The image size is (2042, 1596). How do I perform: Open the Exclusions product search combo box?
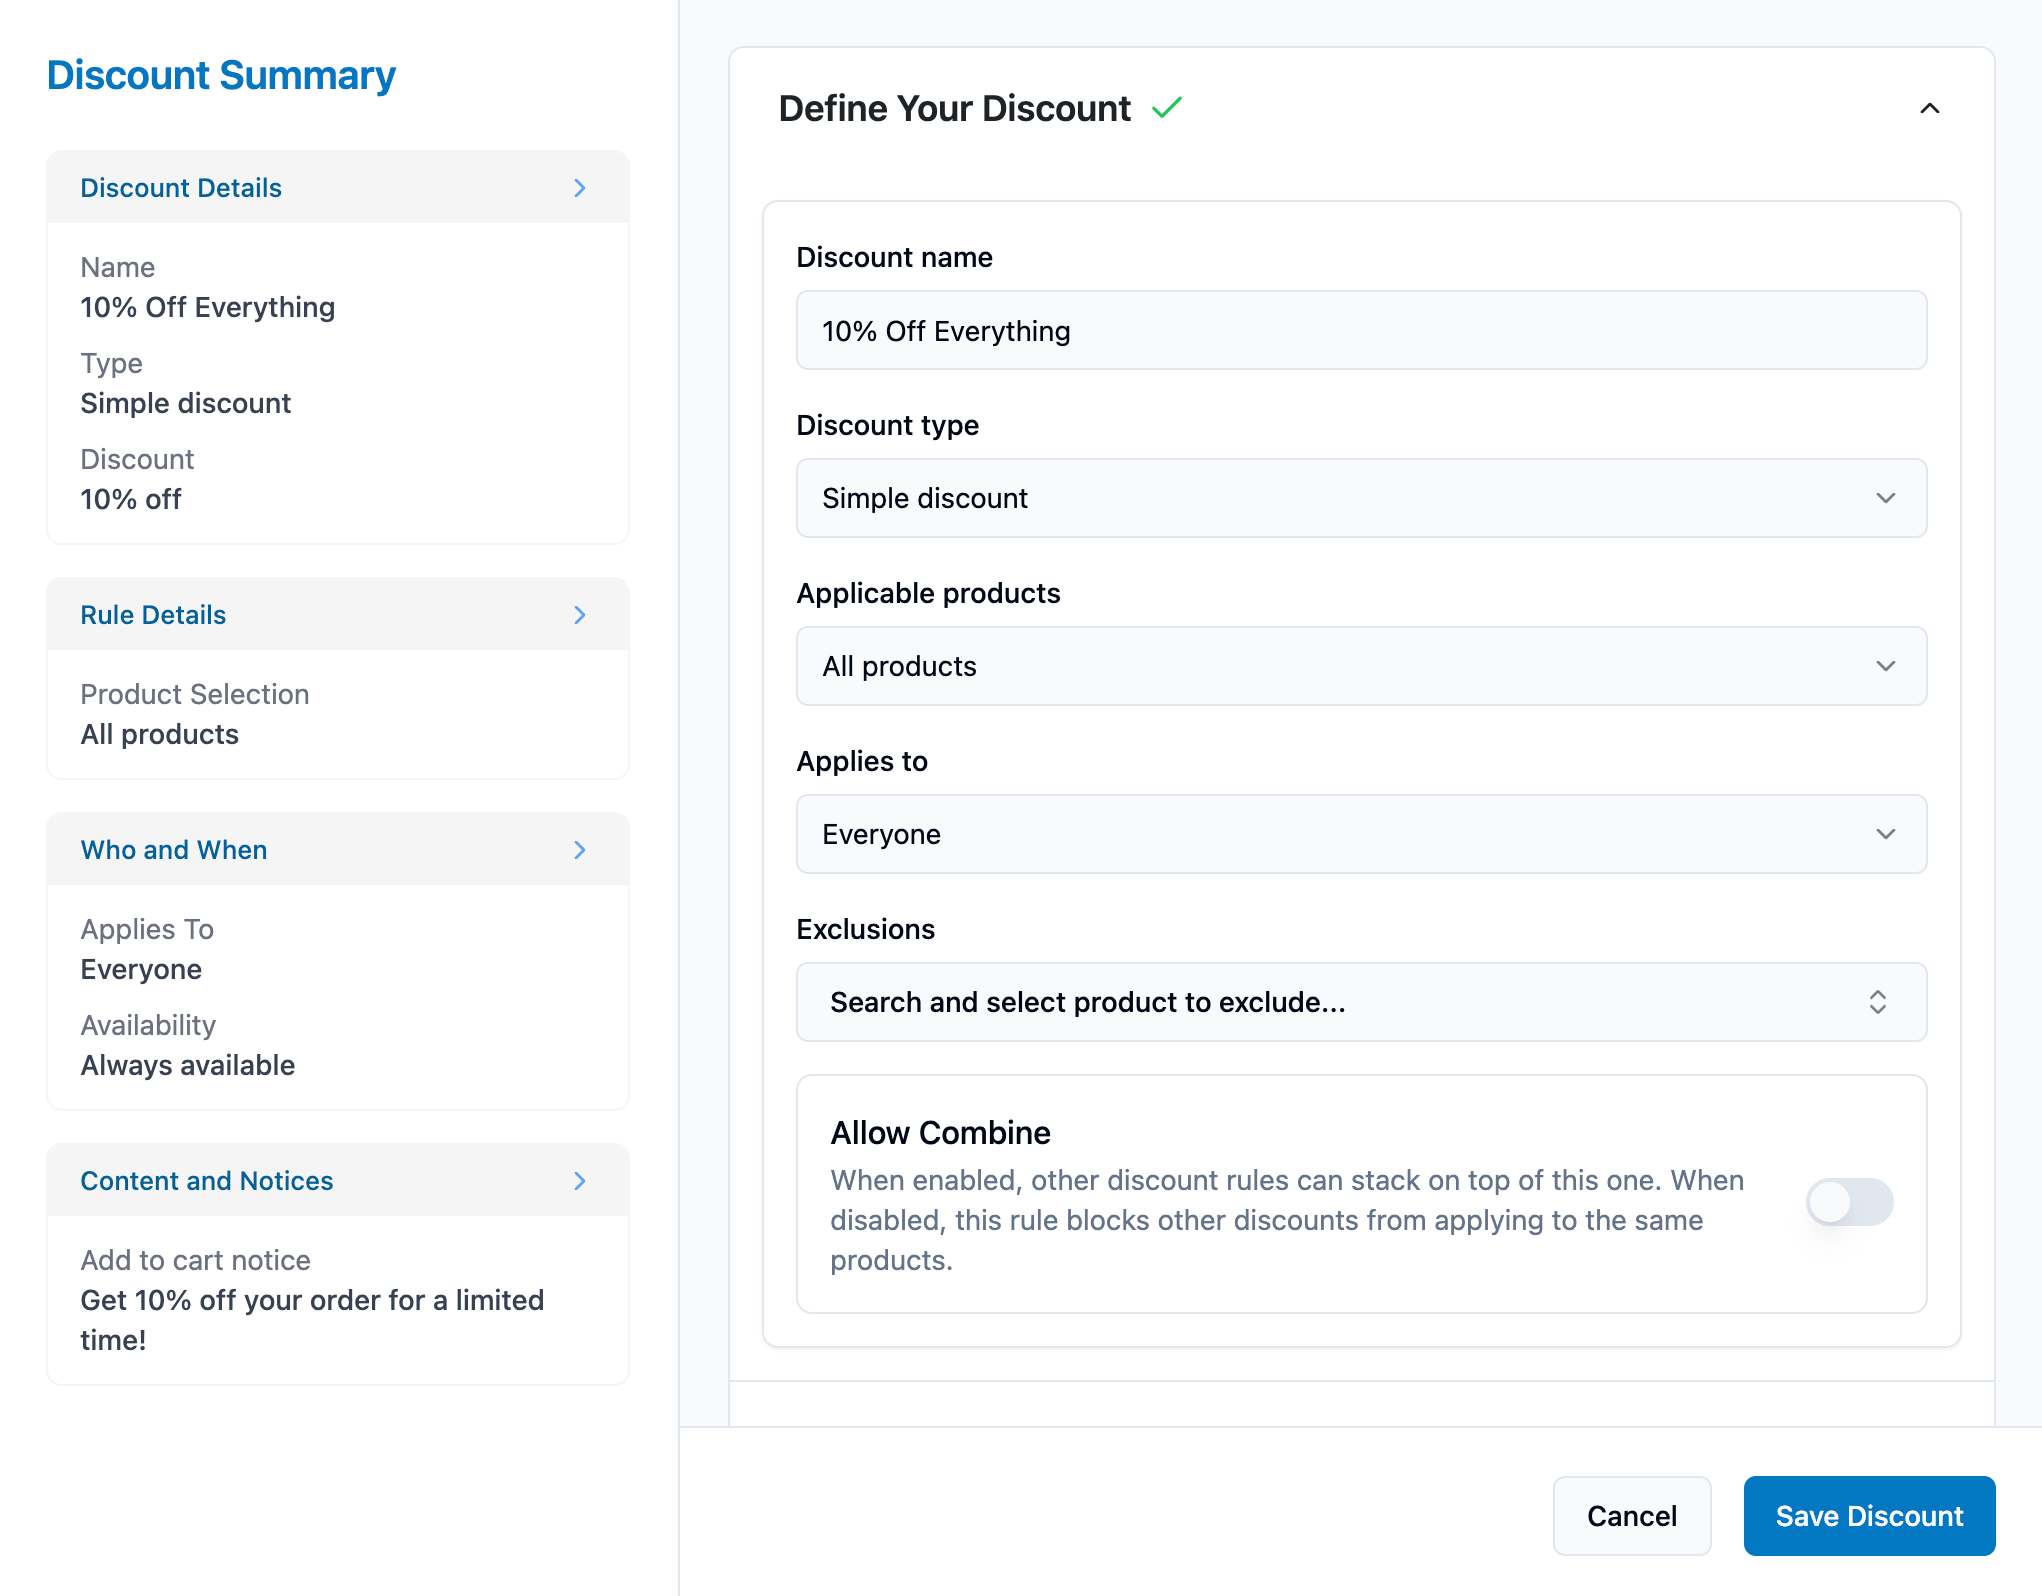pyautogui.click(x=1361, y=1002)
